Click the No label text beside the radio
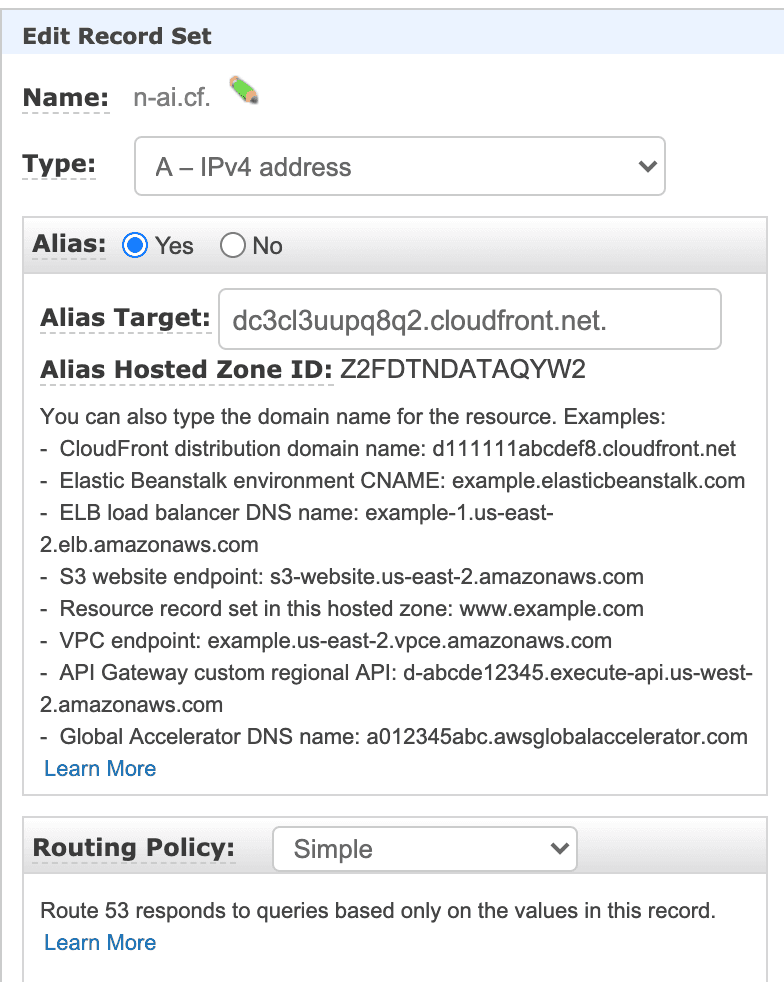This screenshot has width=784, height=982. (x=267, y=246)
